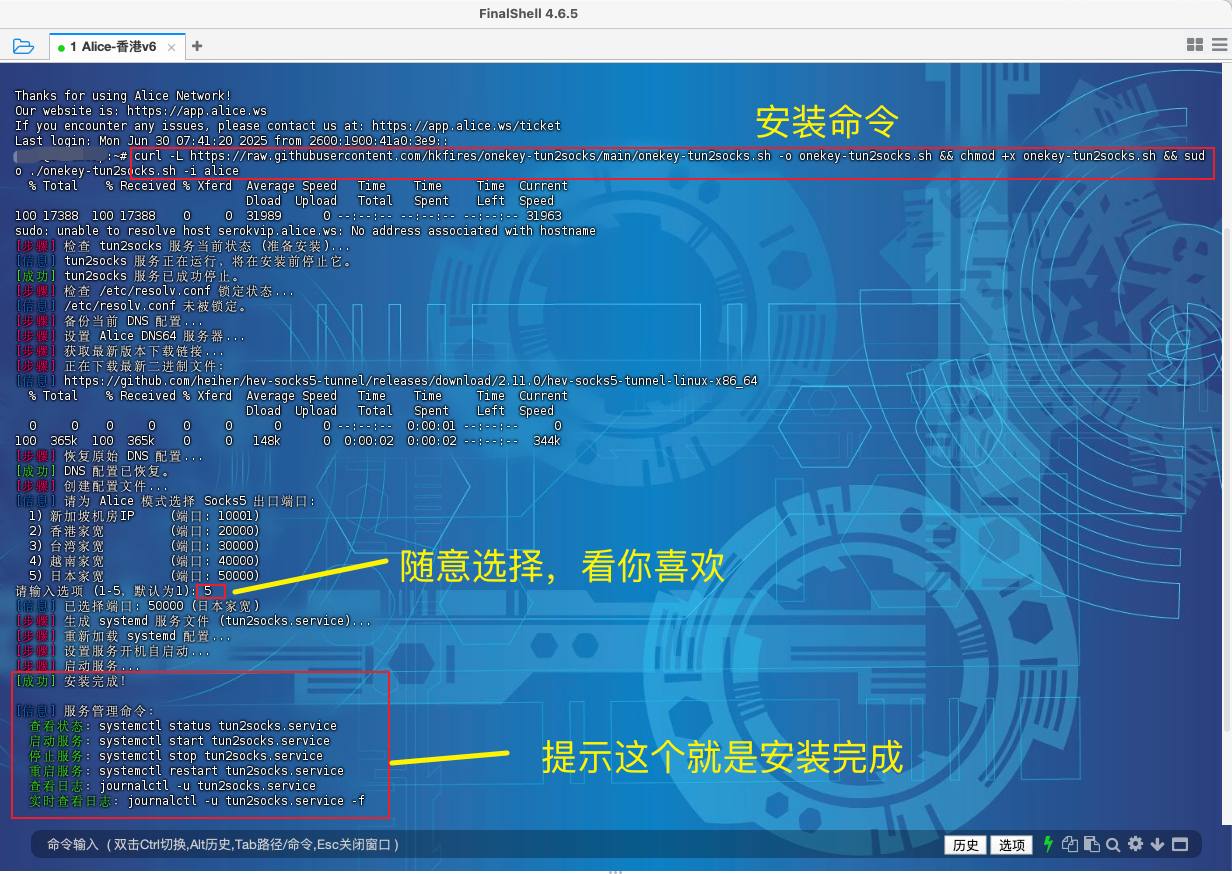
Task: Click the copy icon in command bar
Action: (x=1070, y=844)
